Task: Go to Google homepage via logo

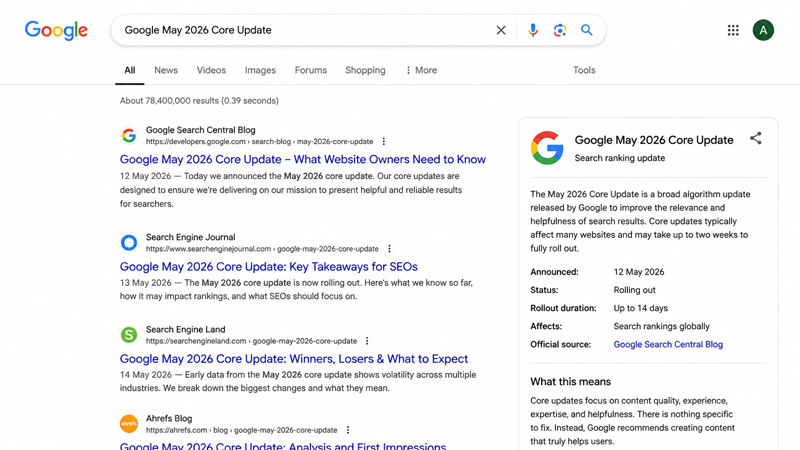Action: [56, 31]
